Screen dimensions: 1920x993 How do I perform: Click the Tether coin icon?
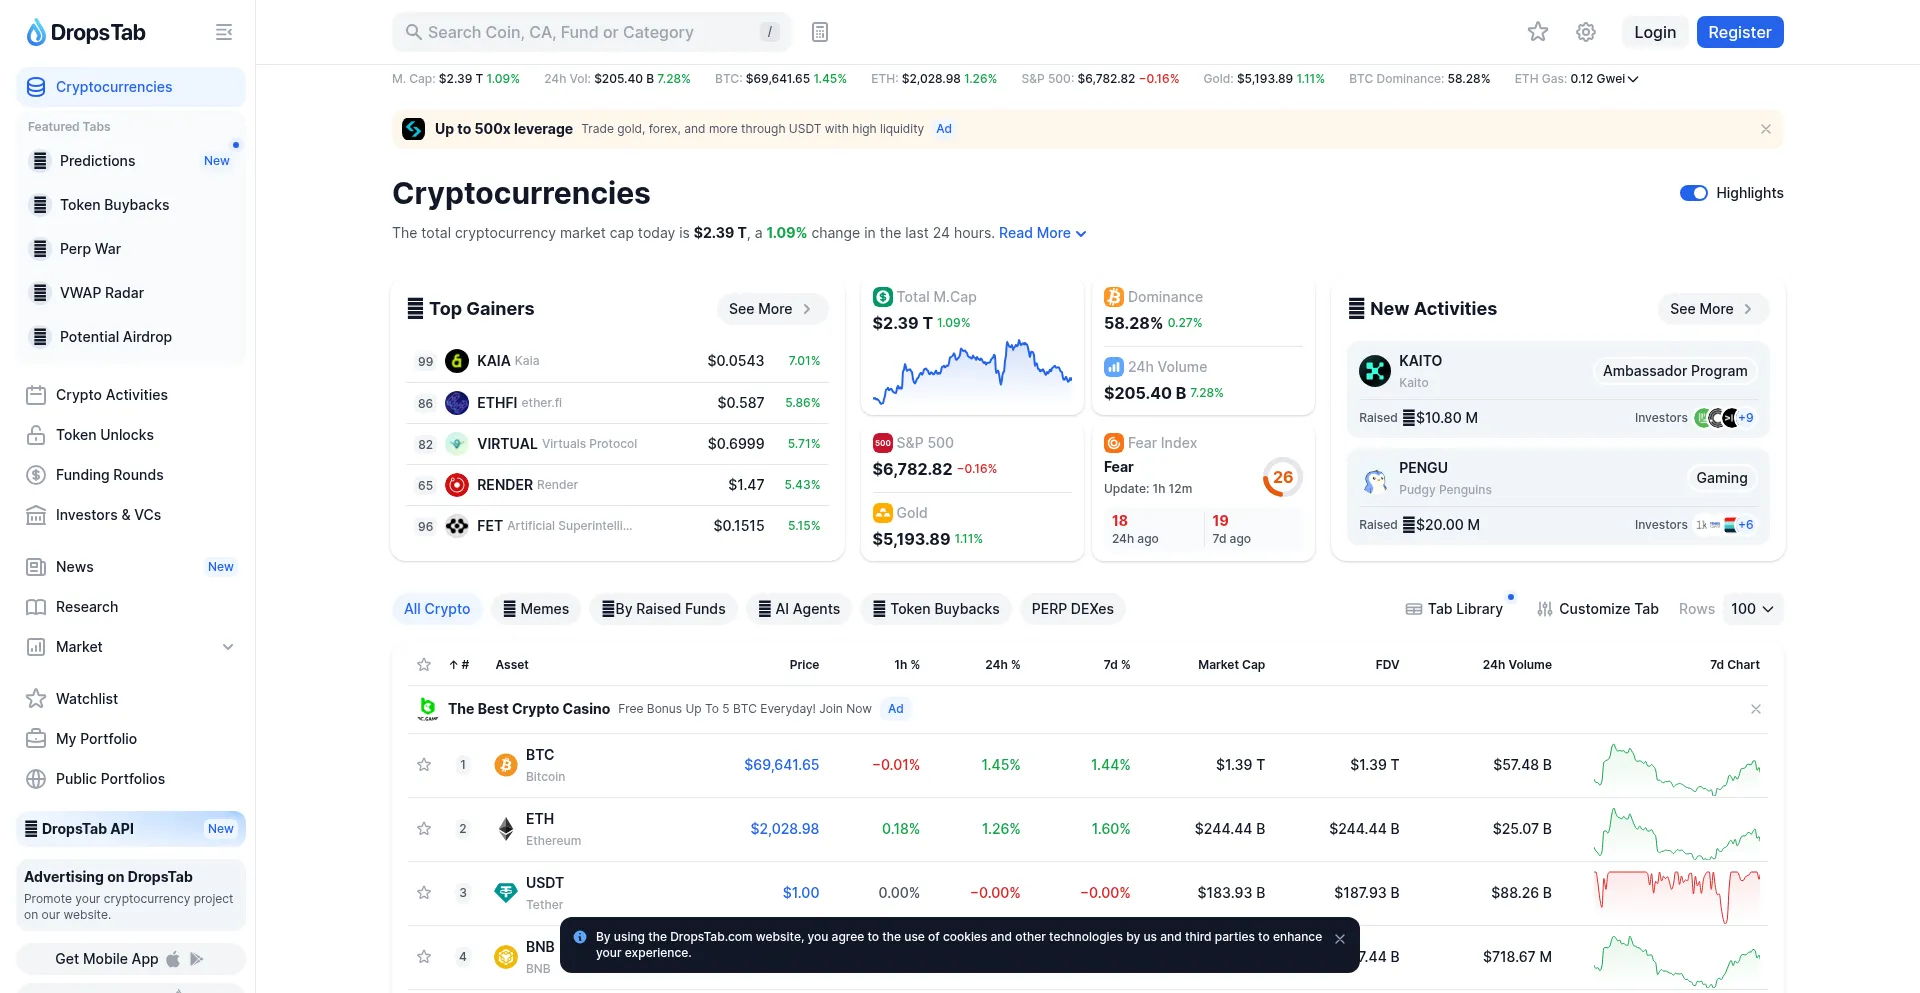pyautogui.click(x=506, y=893)
